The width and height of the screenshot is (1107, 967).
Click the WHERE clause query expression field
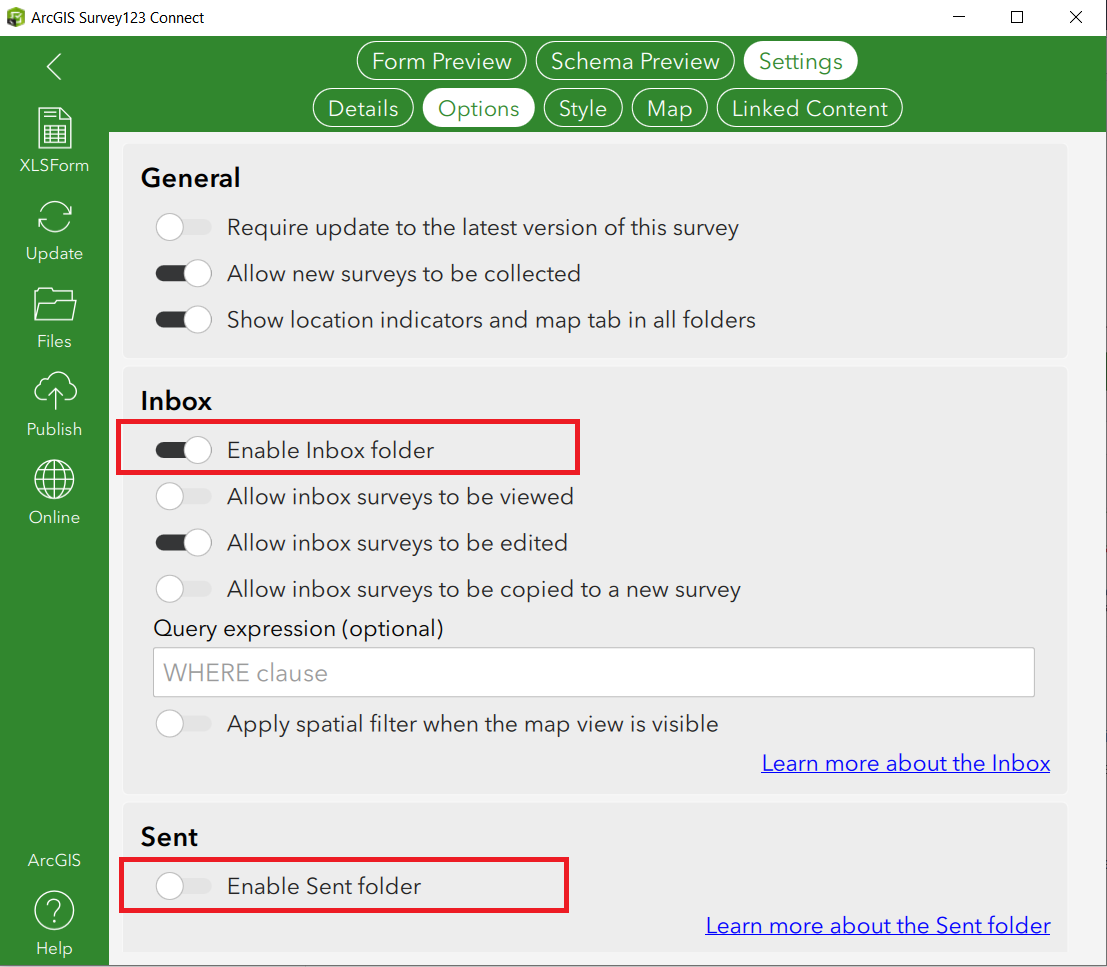[x=594, y=672]
